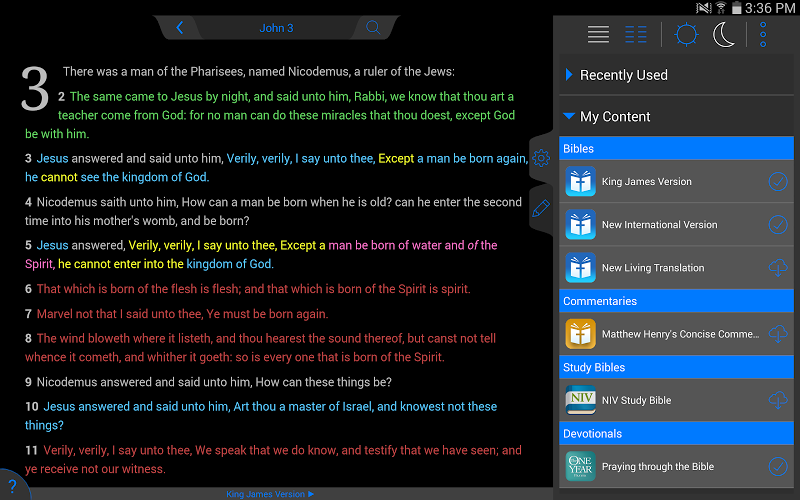Tap the battery indicator in the status bar
This screenshot has width=800, height=500.
click(x=736, y=8)
